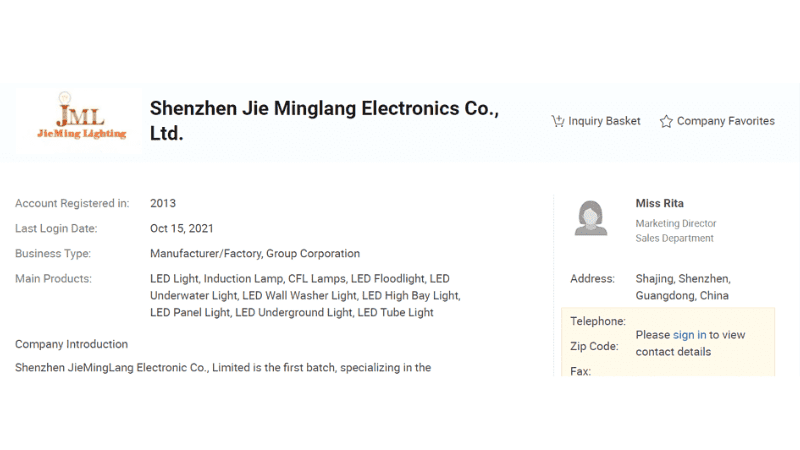Viewport: 800px width, 450px height.
Task: Open Inquiry Basket text link
Action: tap(604, 121)
